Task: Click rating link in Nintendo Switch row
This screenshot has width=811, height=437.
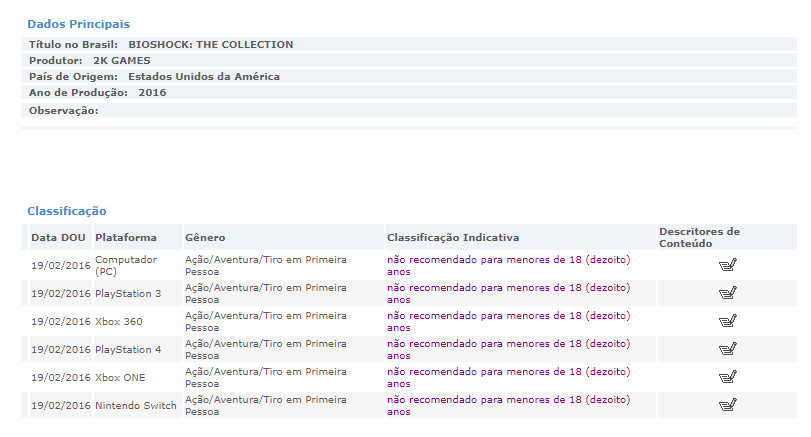Action: point(508,405)
